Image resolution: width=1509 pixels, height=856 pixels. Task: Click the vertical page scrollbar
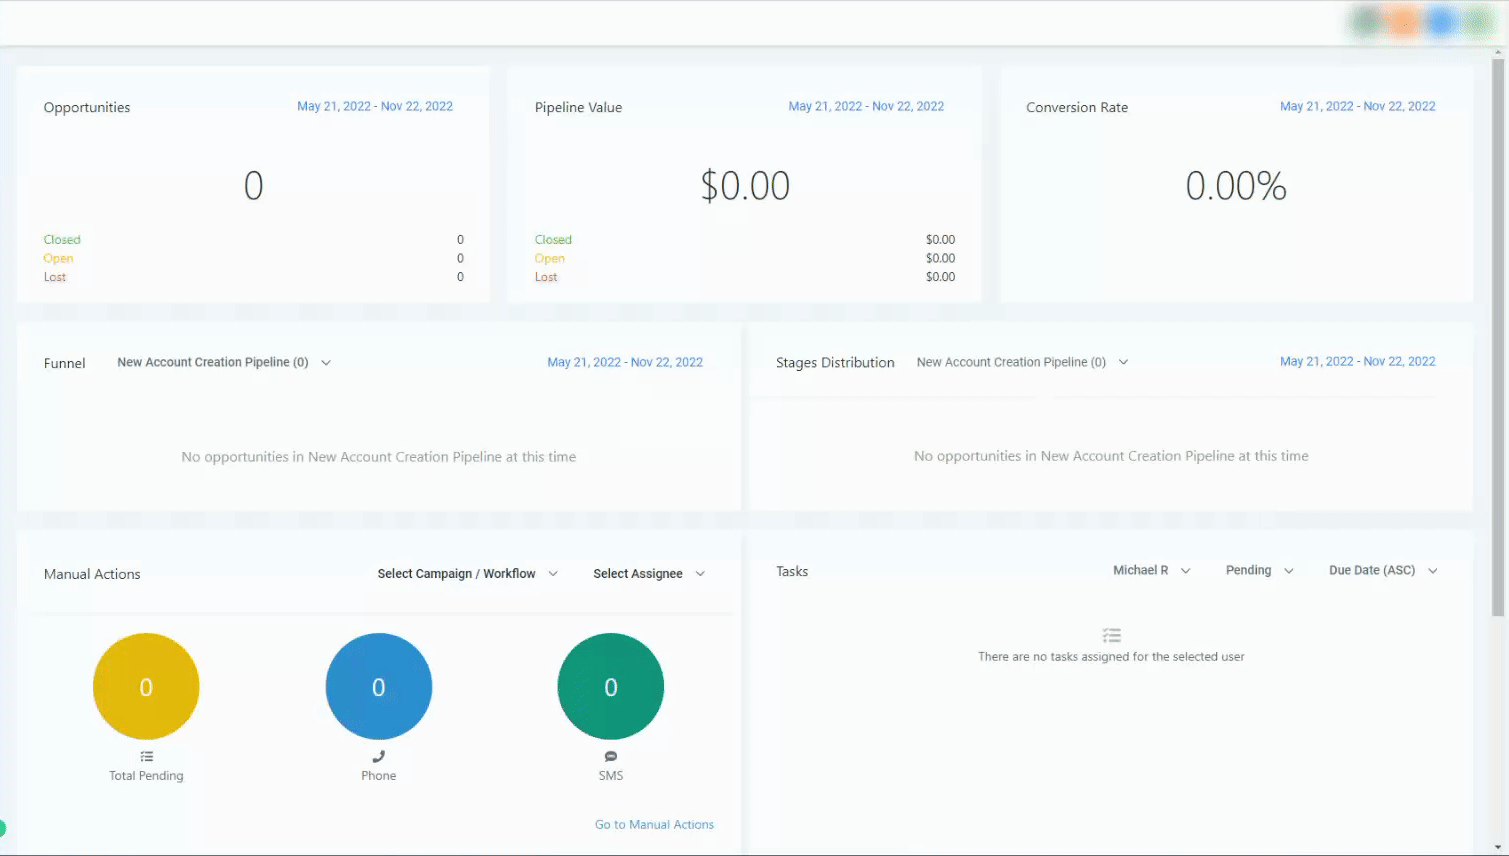click(1498, 340)
